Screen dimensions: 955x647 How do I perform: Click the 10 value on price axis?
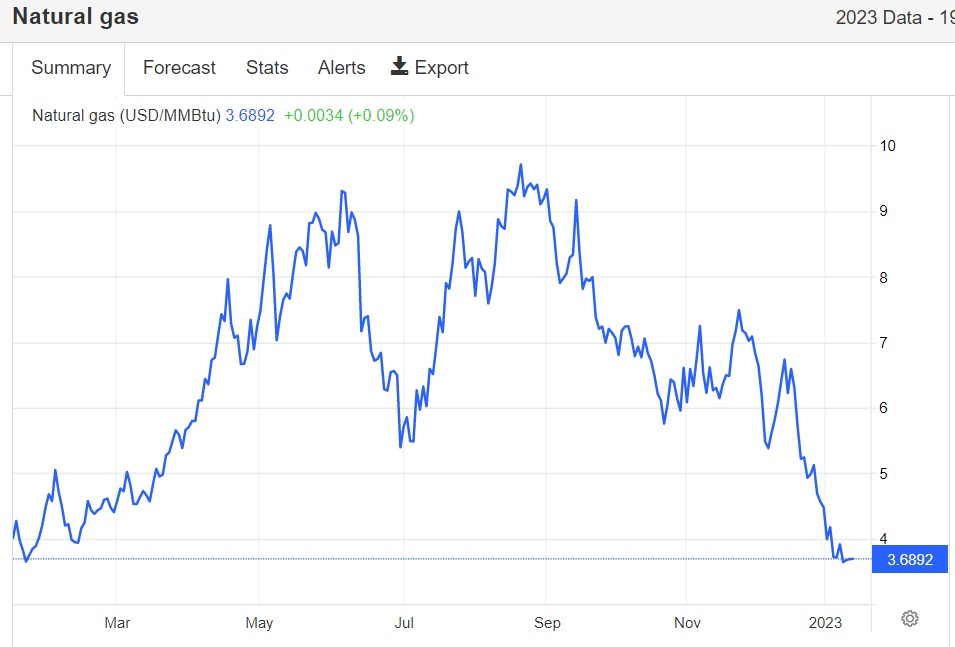[x=887, y=146]
